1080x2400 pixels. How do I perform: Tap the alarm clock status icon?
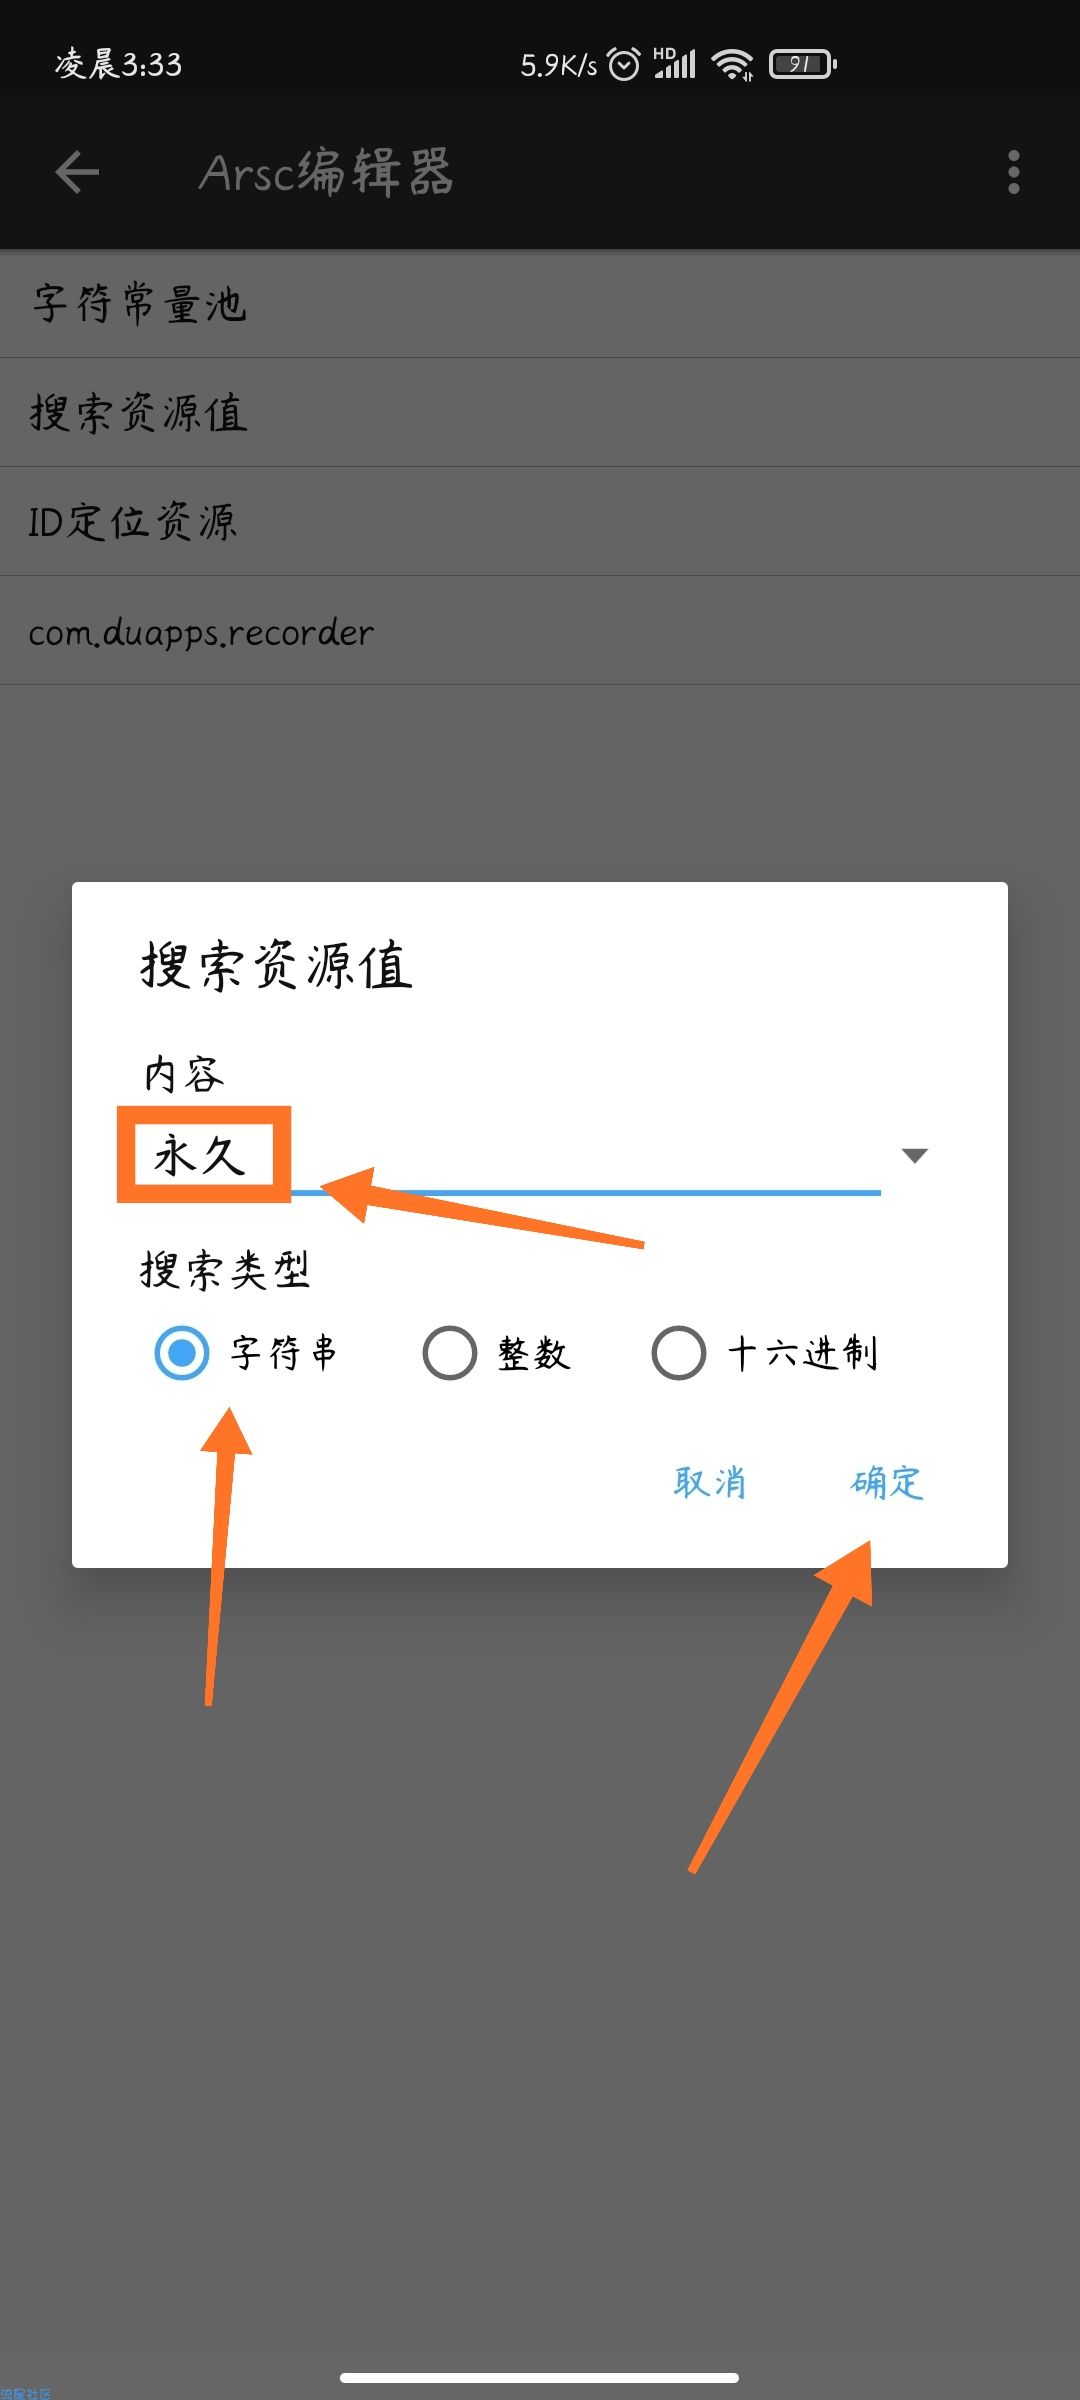point(624,65)
